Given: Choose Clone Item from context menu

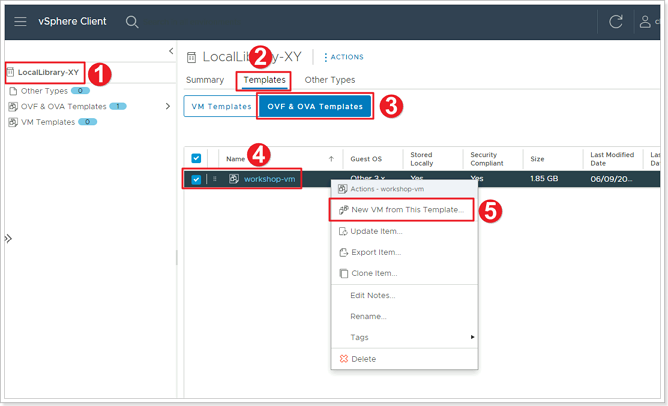Looking at the screenshot, I should pos(404,274).
